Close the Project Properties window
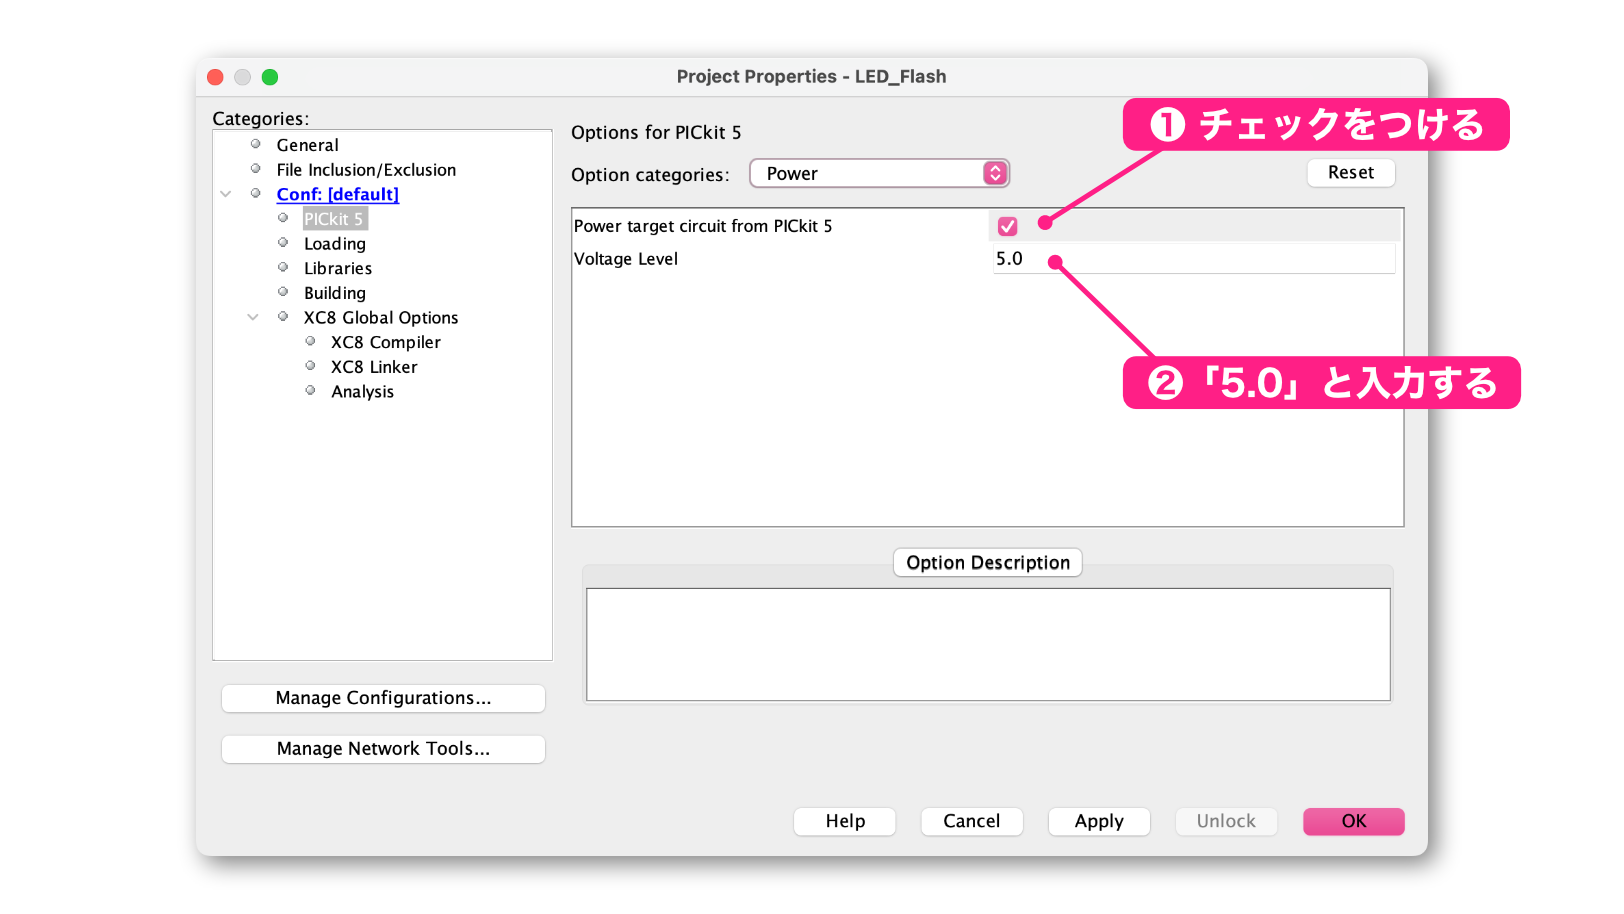 (x=215, y=77)
